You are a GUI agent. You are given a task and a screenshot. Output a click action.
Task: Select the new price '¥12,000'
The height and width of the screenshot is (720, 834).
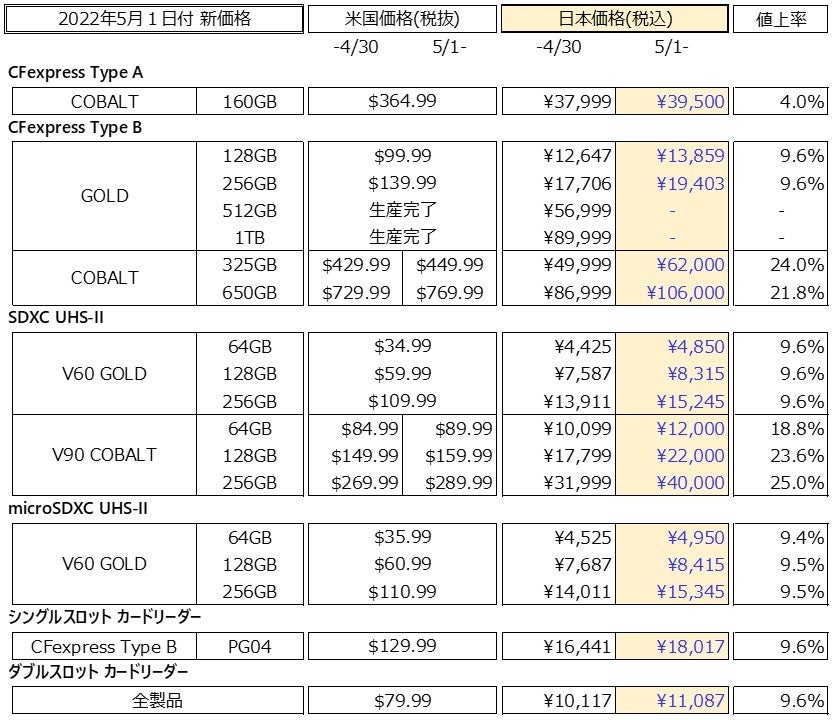tap(690, 429)
